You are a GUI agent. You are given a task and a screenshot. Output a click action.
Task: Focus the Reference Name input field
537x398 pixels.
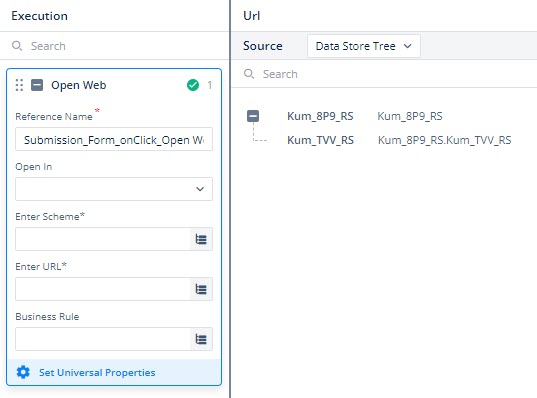point(114,139)
